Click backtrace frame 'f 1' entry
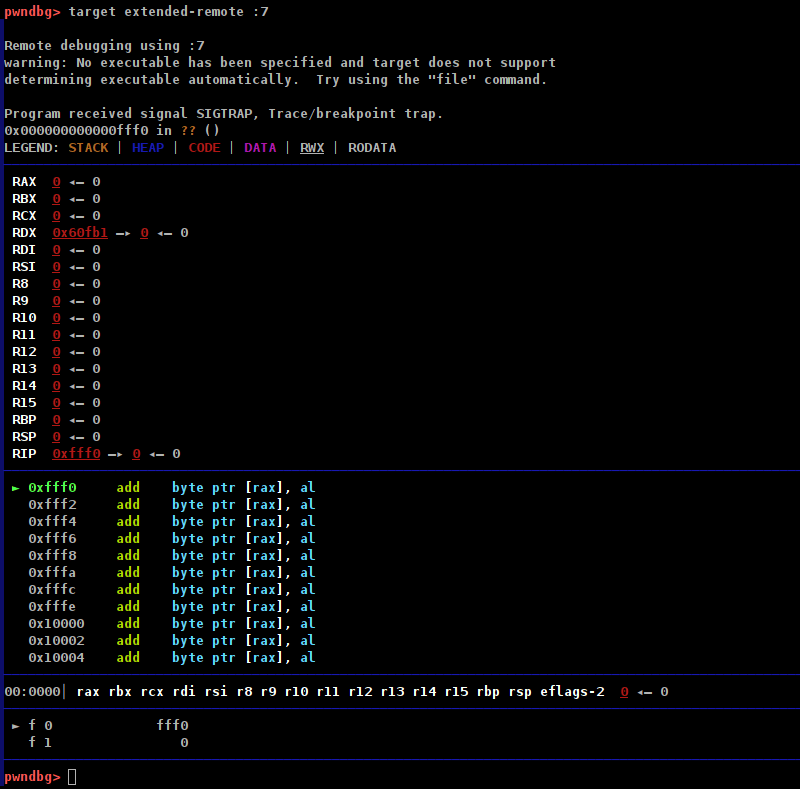Image resolution: width=800 pixels, height=789 pixels. pyautogui.click(x=108, y=743)
